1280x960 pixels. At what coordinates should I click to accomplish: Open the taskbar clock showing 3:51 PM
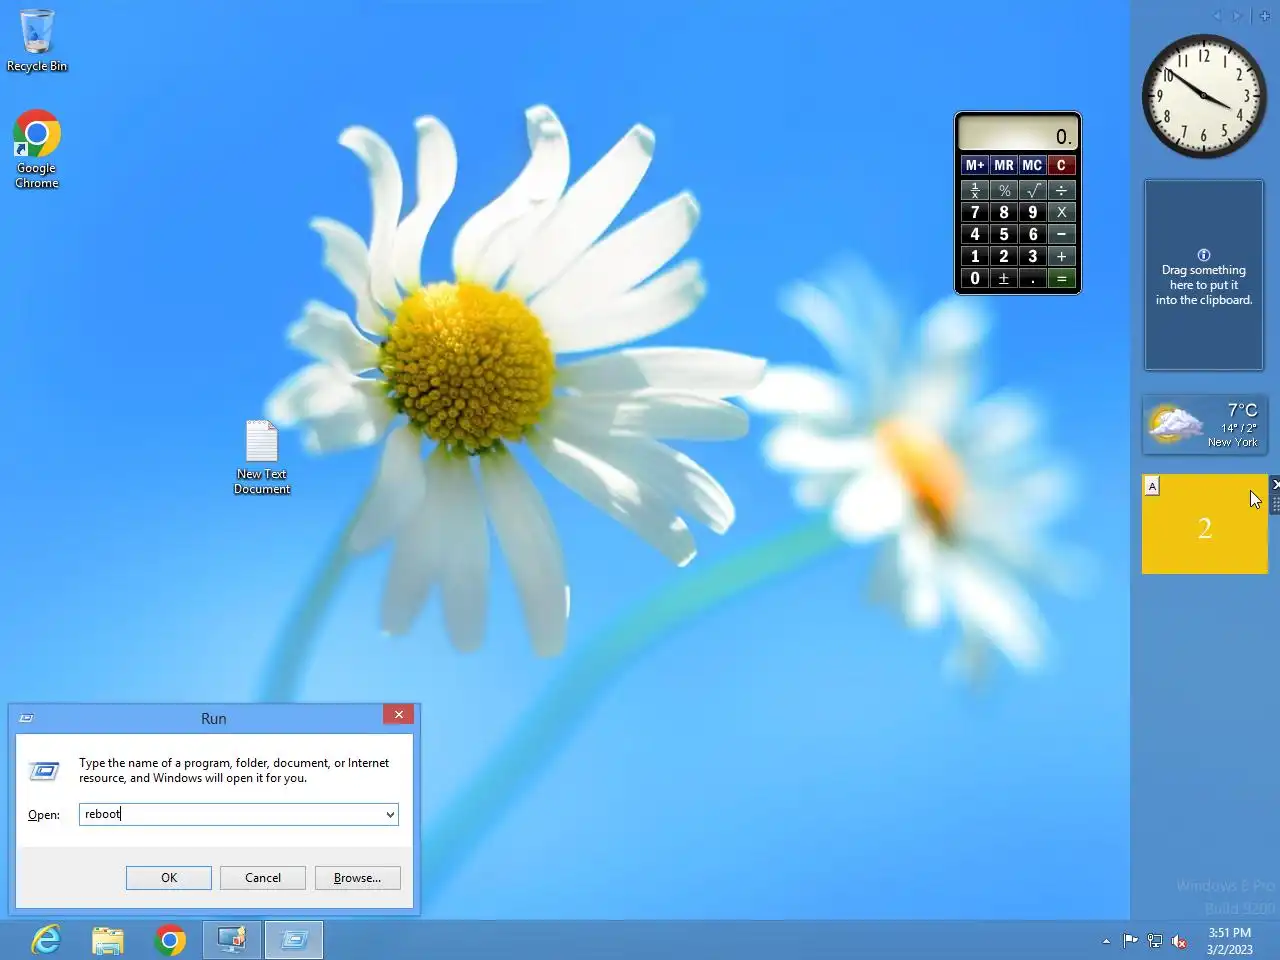click(1229, 941)
